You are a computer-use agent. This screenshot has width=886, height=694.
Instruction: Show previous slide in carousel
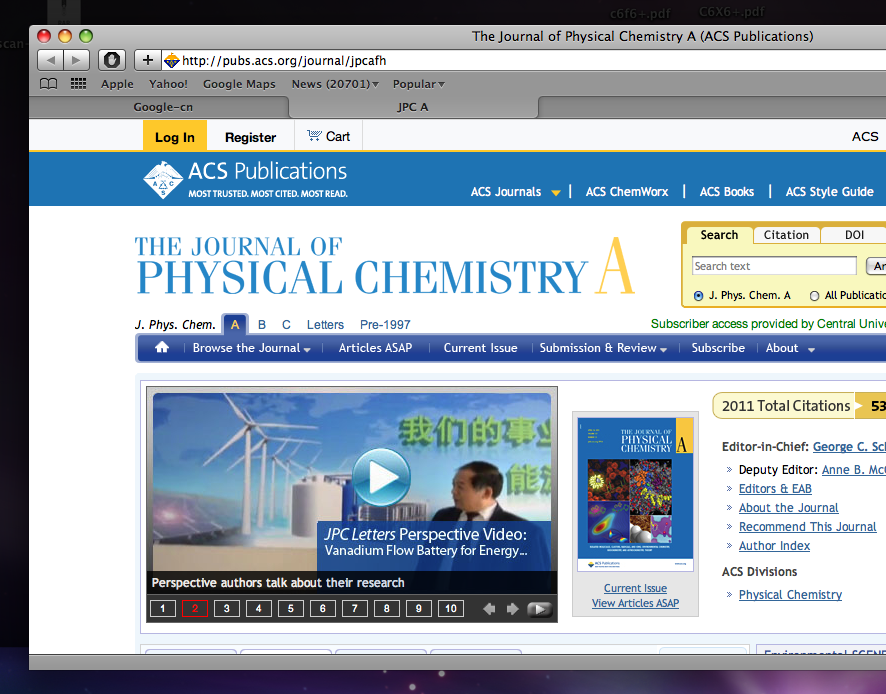tap(489, 609)
